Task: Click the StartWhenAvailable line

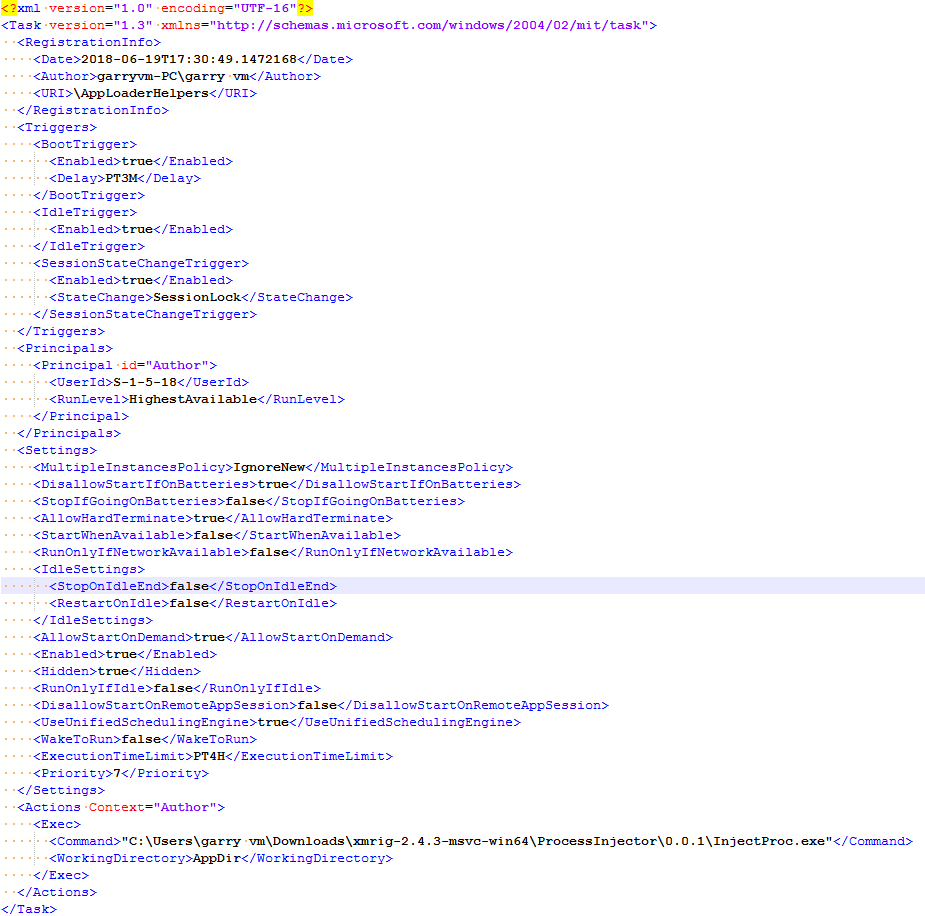Action: pyautogui.click(x=217, y=536)
